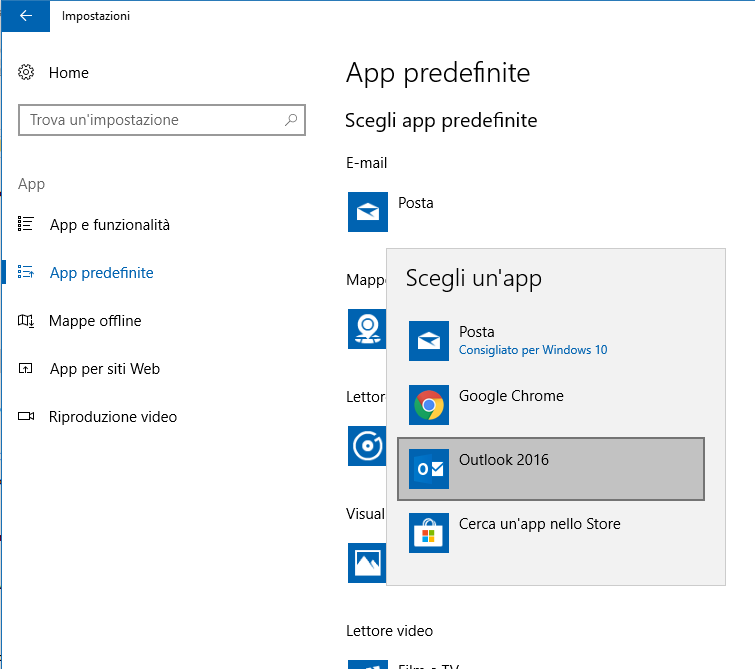This screenshot has width=755, height=669.
Task: Click the Riproduzione video camera icon
Action: 27,417
